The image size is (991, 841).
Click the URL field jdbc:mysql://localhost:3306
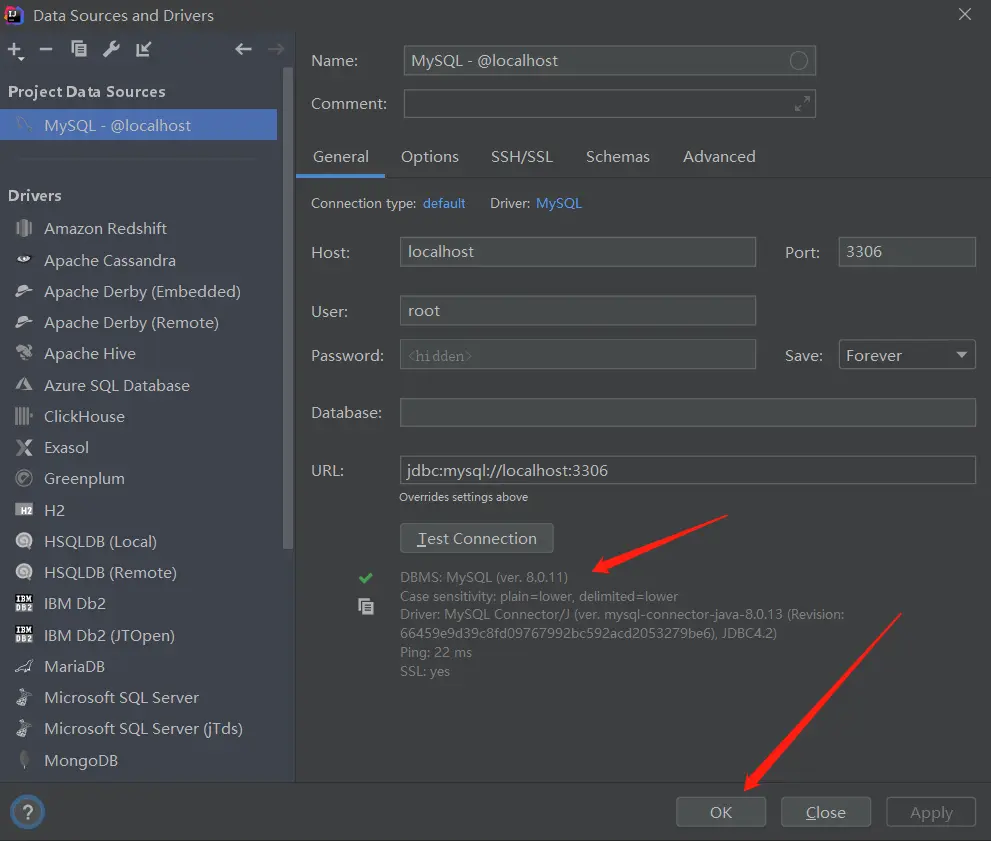688,470
